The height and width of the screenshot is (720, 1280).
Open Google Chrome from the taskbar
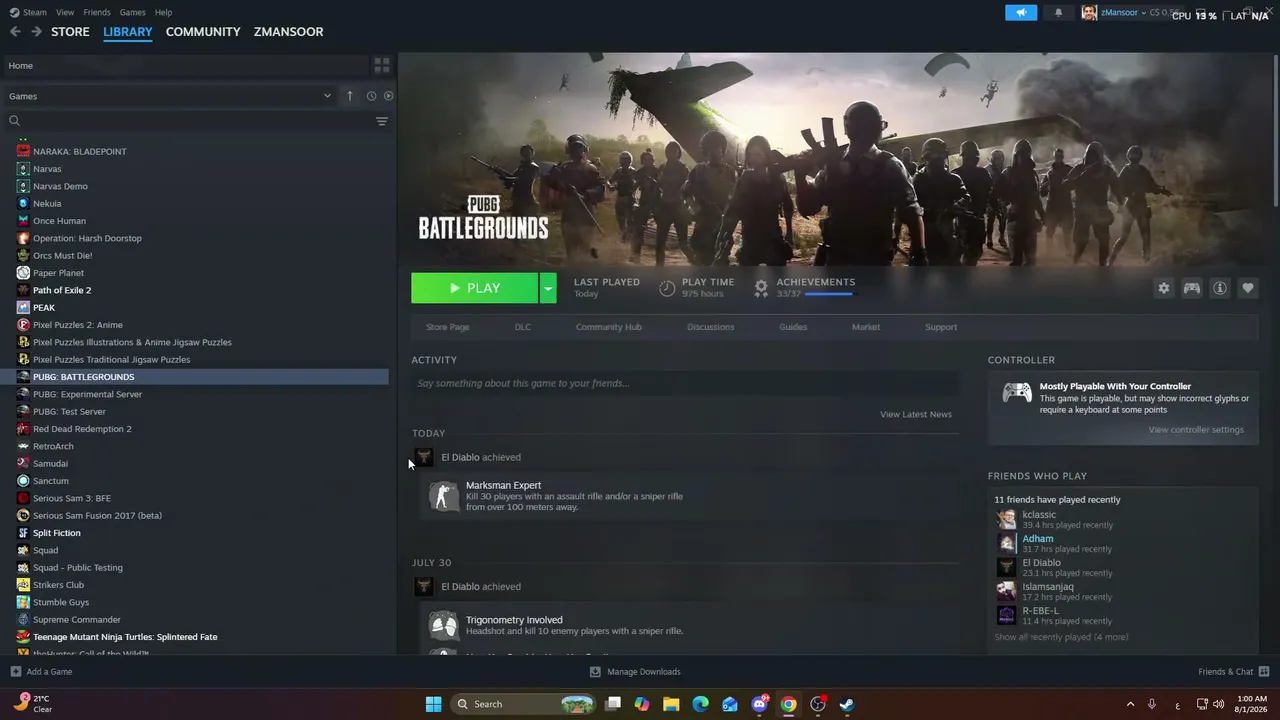coord(788,704)
